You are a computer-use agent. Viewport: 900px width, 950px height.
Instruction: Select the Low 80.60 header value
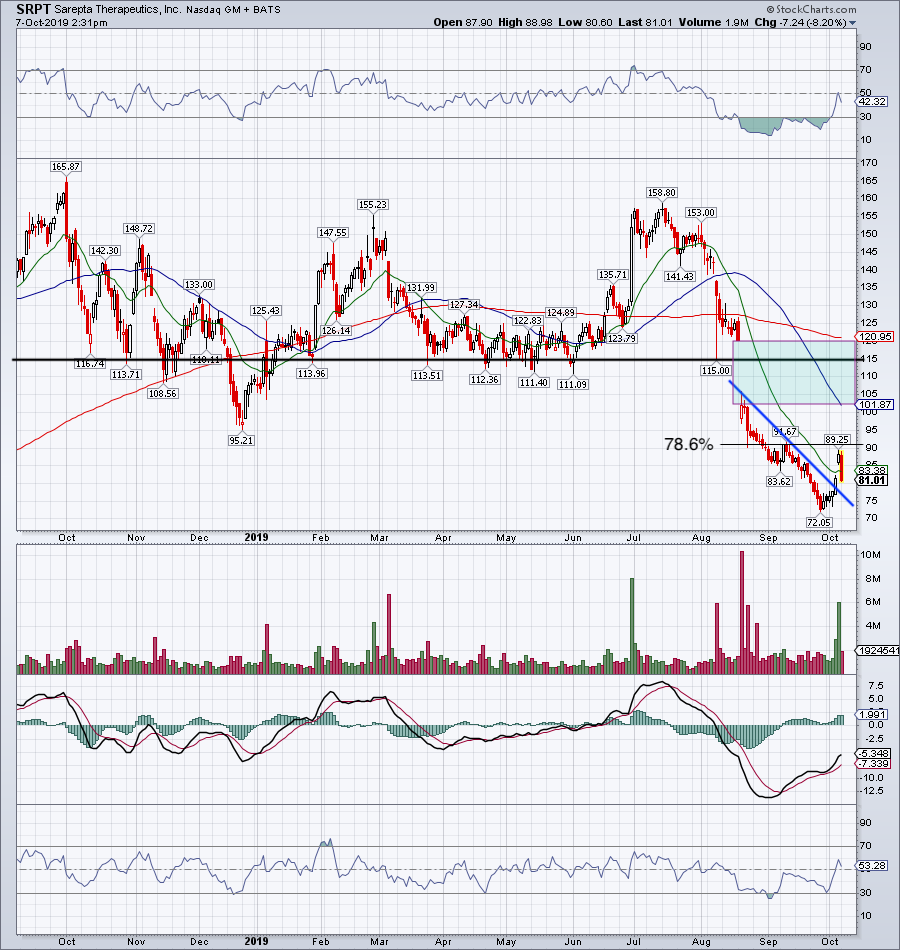pyautogui.click(x=585, y=22)
